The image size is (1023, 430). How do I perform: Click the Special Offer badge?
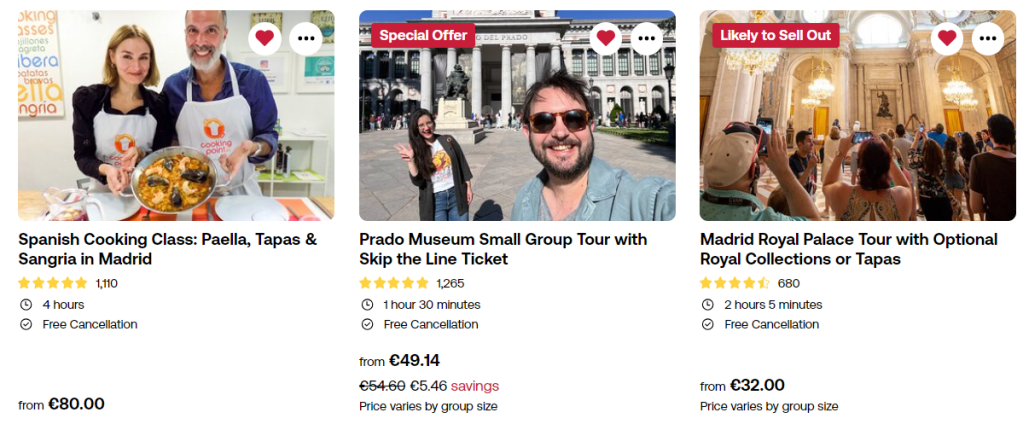click(423, 35)
